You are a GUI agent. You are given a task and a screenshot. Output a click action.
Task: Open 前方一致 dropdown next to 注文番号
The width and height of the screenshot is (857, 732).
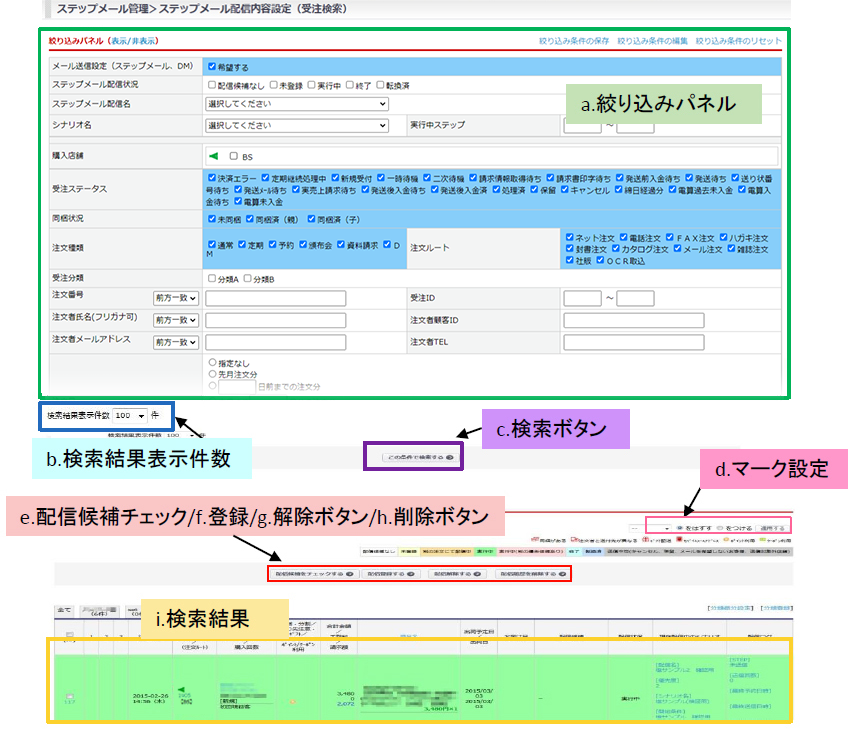[175, 298]
